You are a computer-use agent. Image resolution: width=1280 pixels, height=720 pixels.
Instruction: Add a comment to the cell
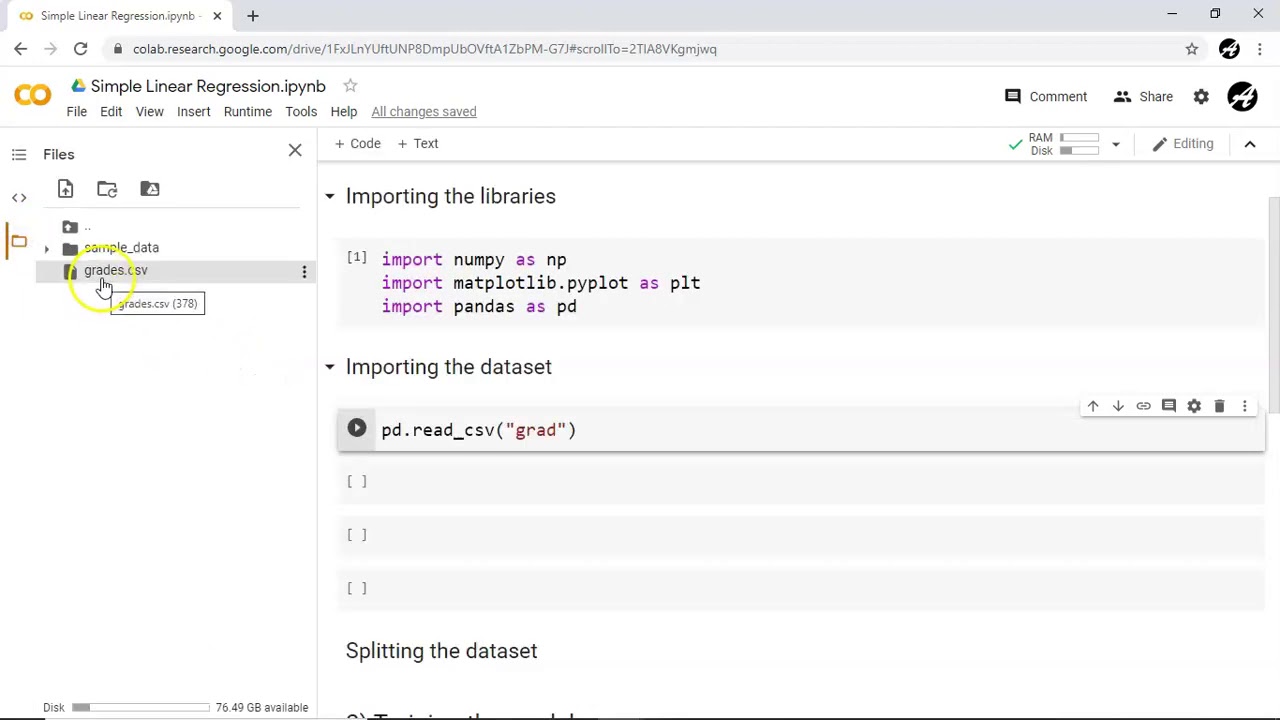pos(1168,406)
